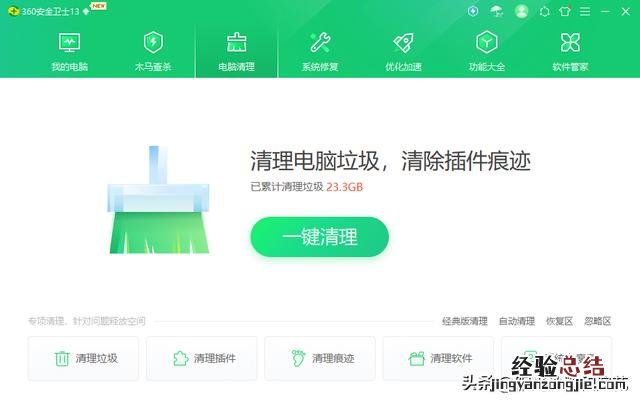Click the umbrella protection icon in title bar
Image resolution: width=640 pixels, height=403 pixels.
point(497,11)
